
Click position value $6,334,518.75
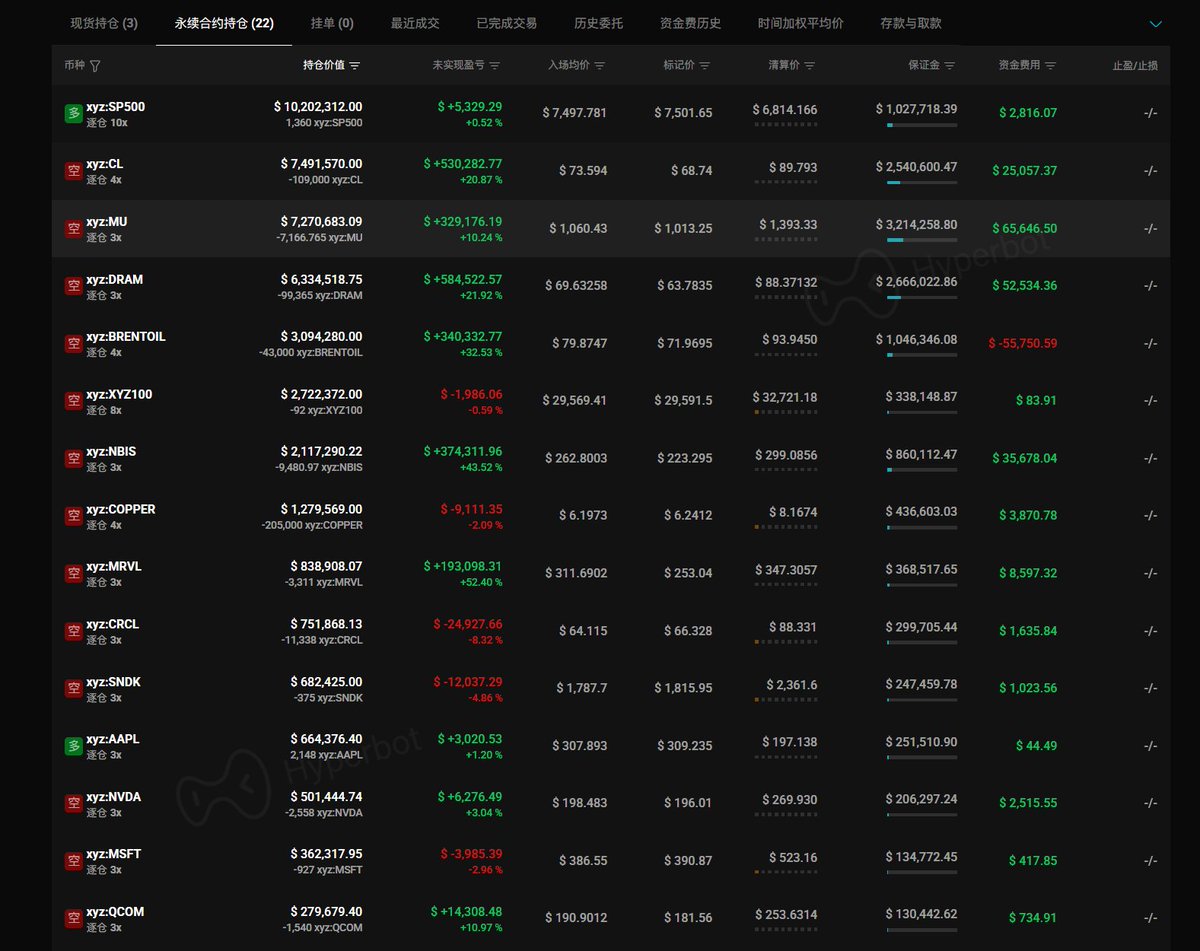click(x=321, y=279)
